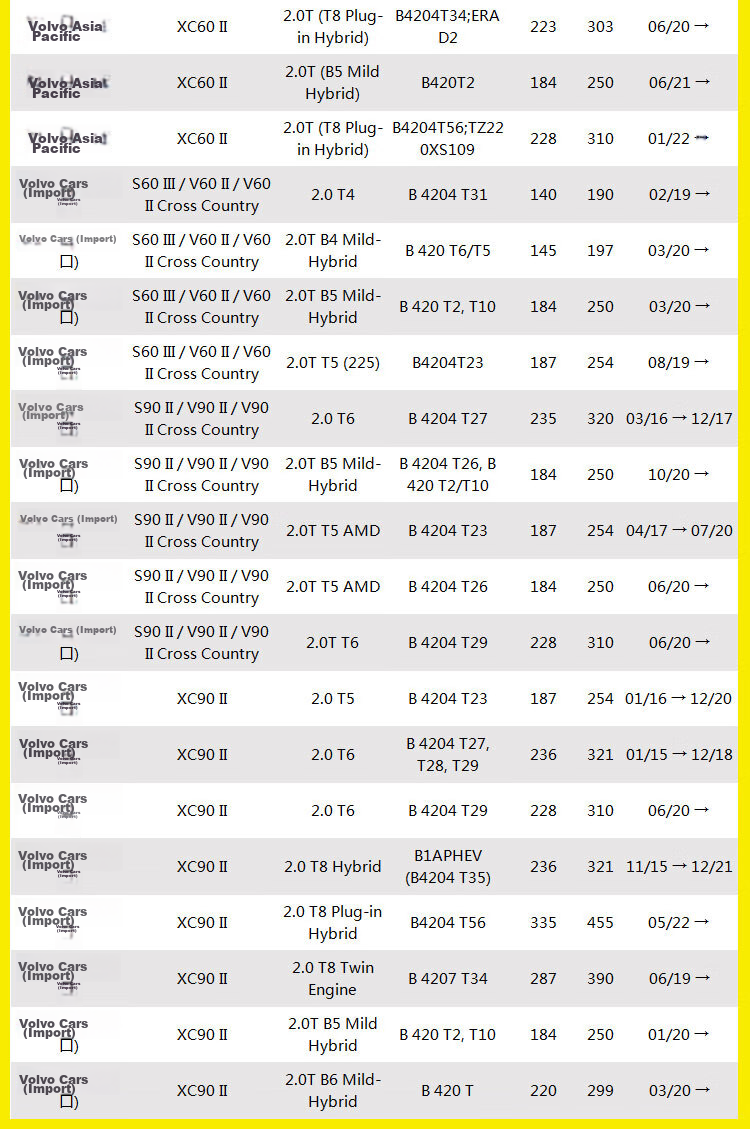Click the B 4204 T27, T28, T29 cell

coord(448,755)
